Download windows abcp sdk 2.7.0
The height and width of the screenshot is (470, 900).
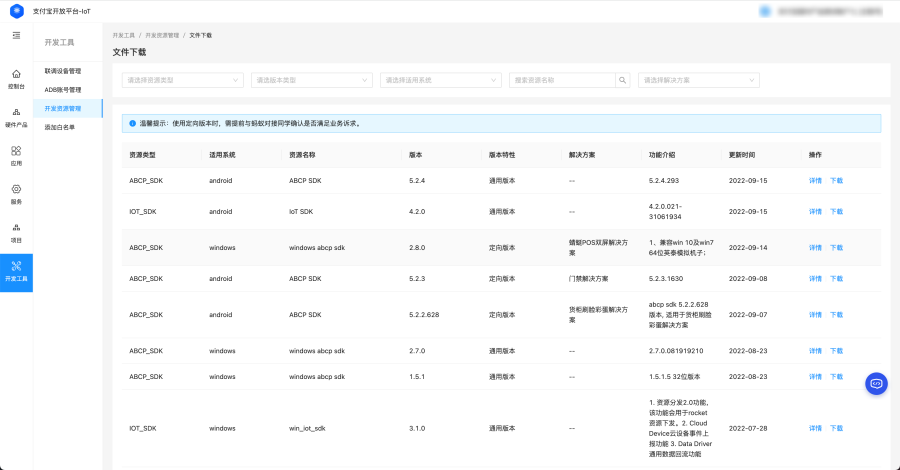836,351
